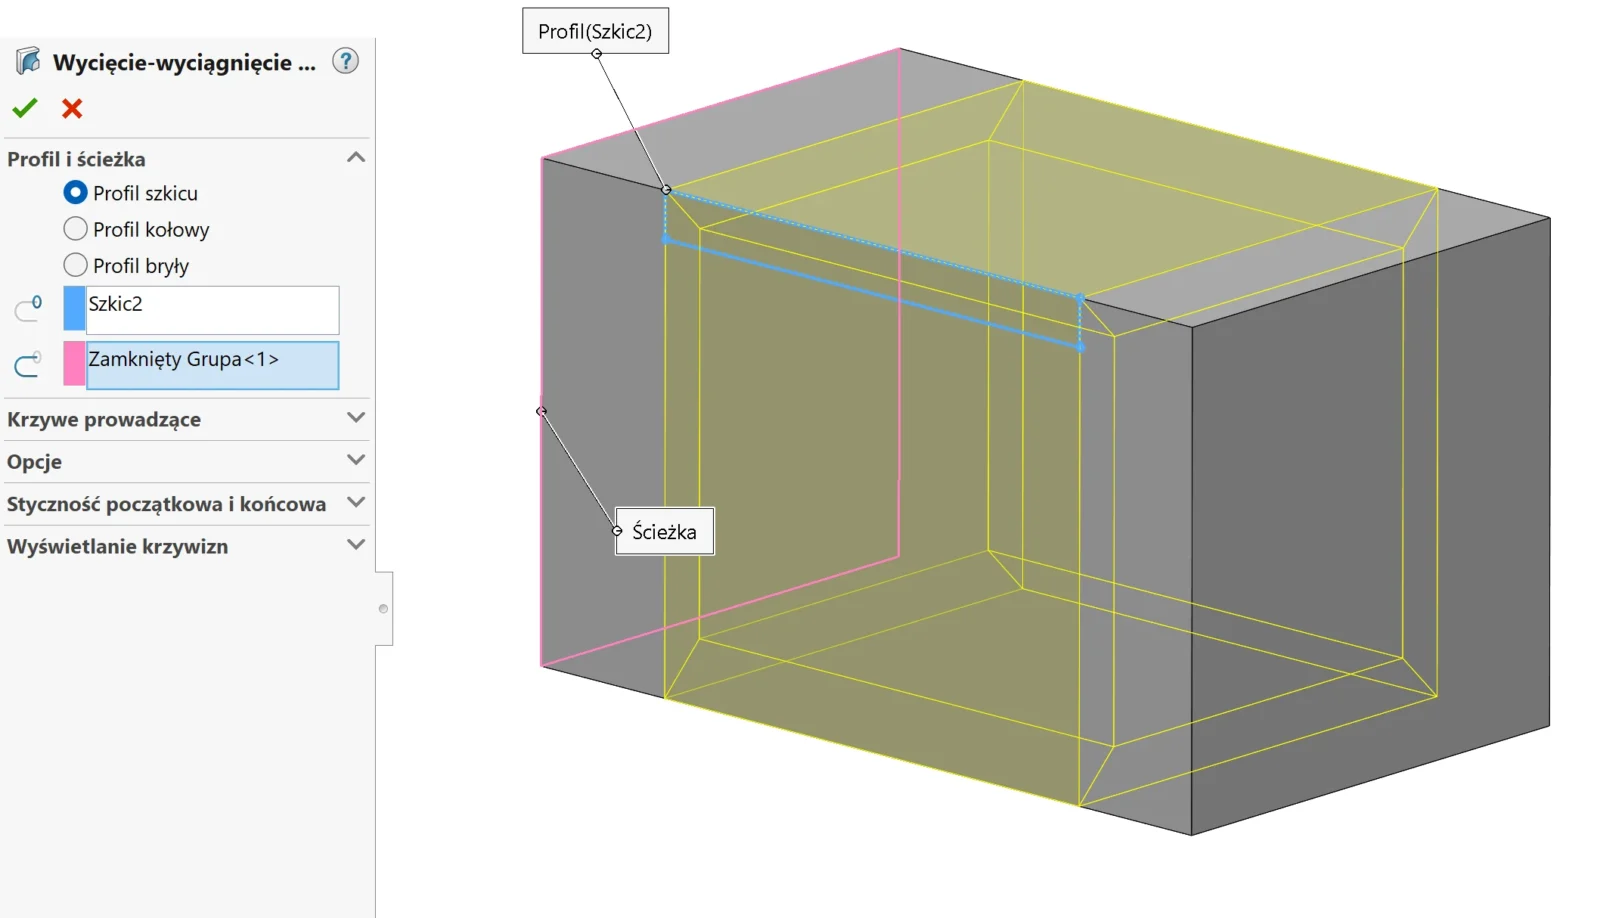
Task: Confirm the swept cut with green checkmark
Action: click(x=25, y=108)
